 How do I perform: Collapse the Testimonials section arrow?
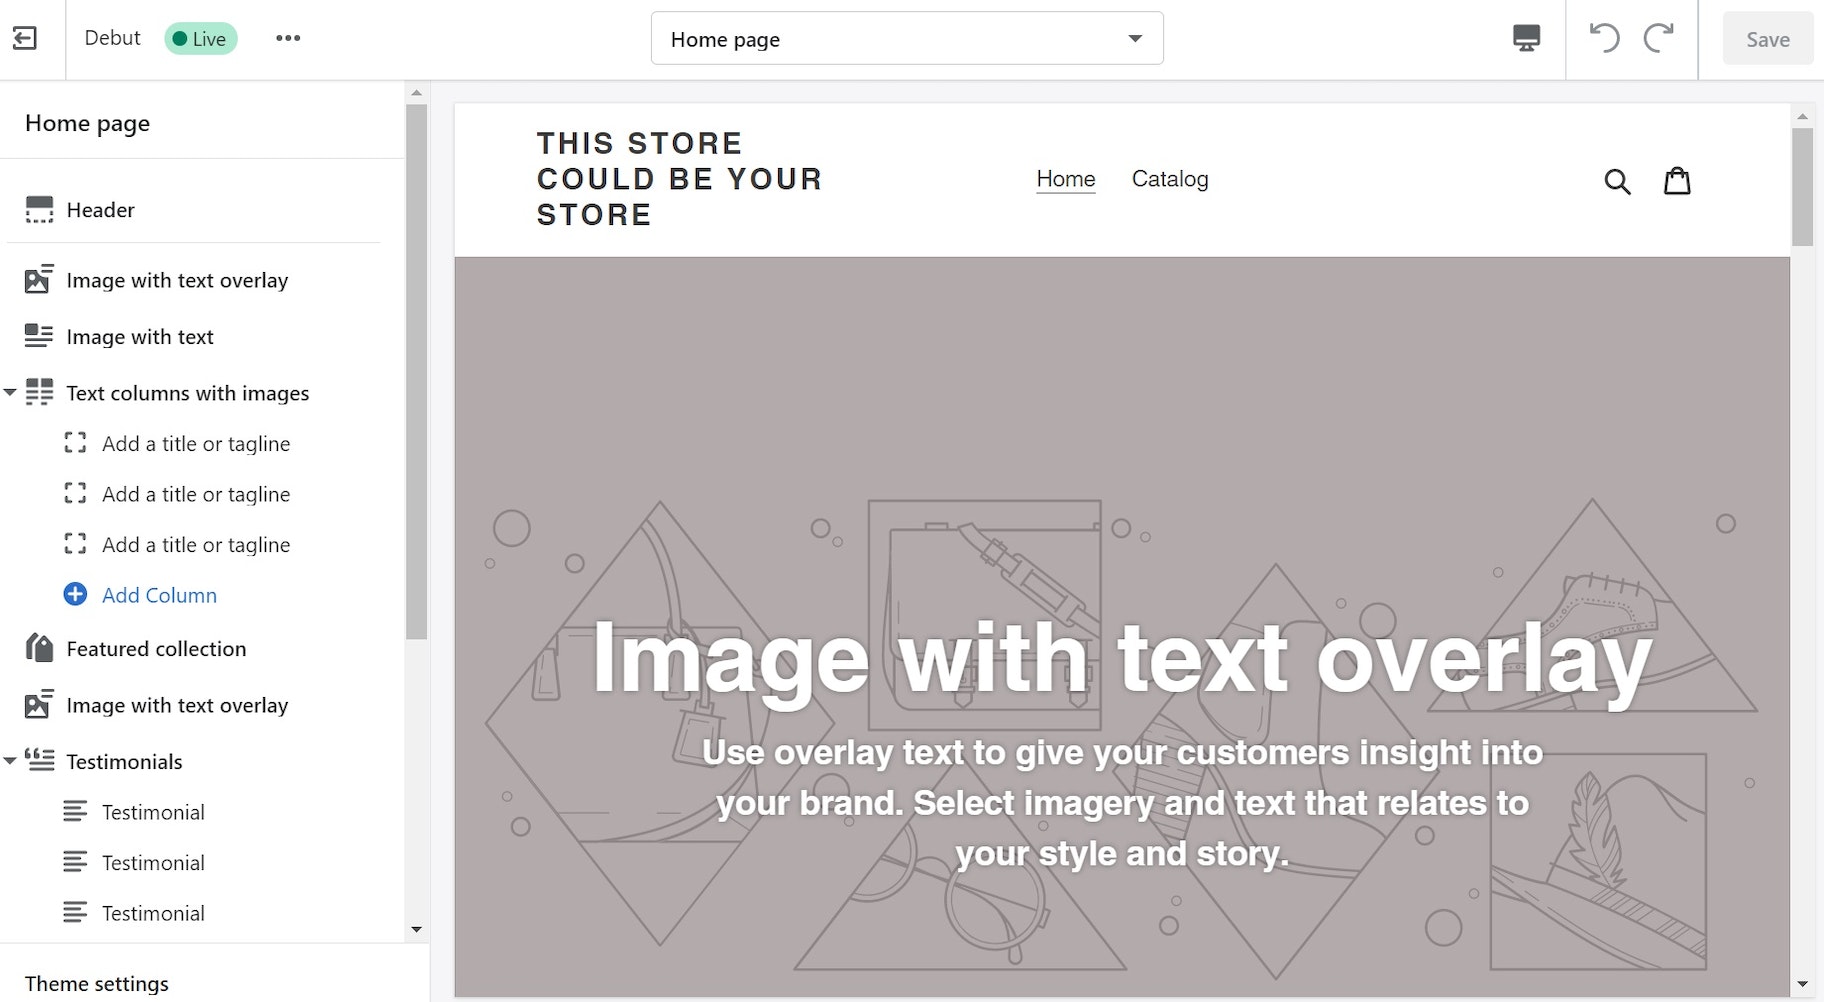(10, 761)
